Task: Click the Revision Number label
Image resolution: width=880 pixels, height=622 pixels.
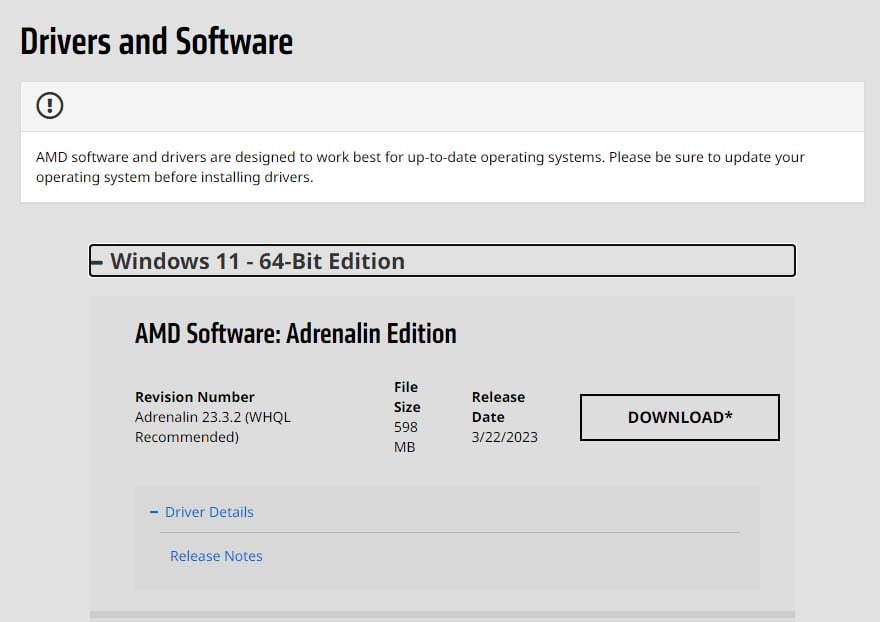Action: pyautogui.click(x=195, y=397)
